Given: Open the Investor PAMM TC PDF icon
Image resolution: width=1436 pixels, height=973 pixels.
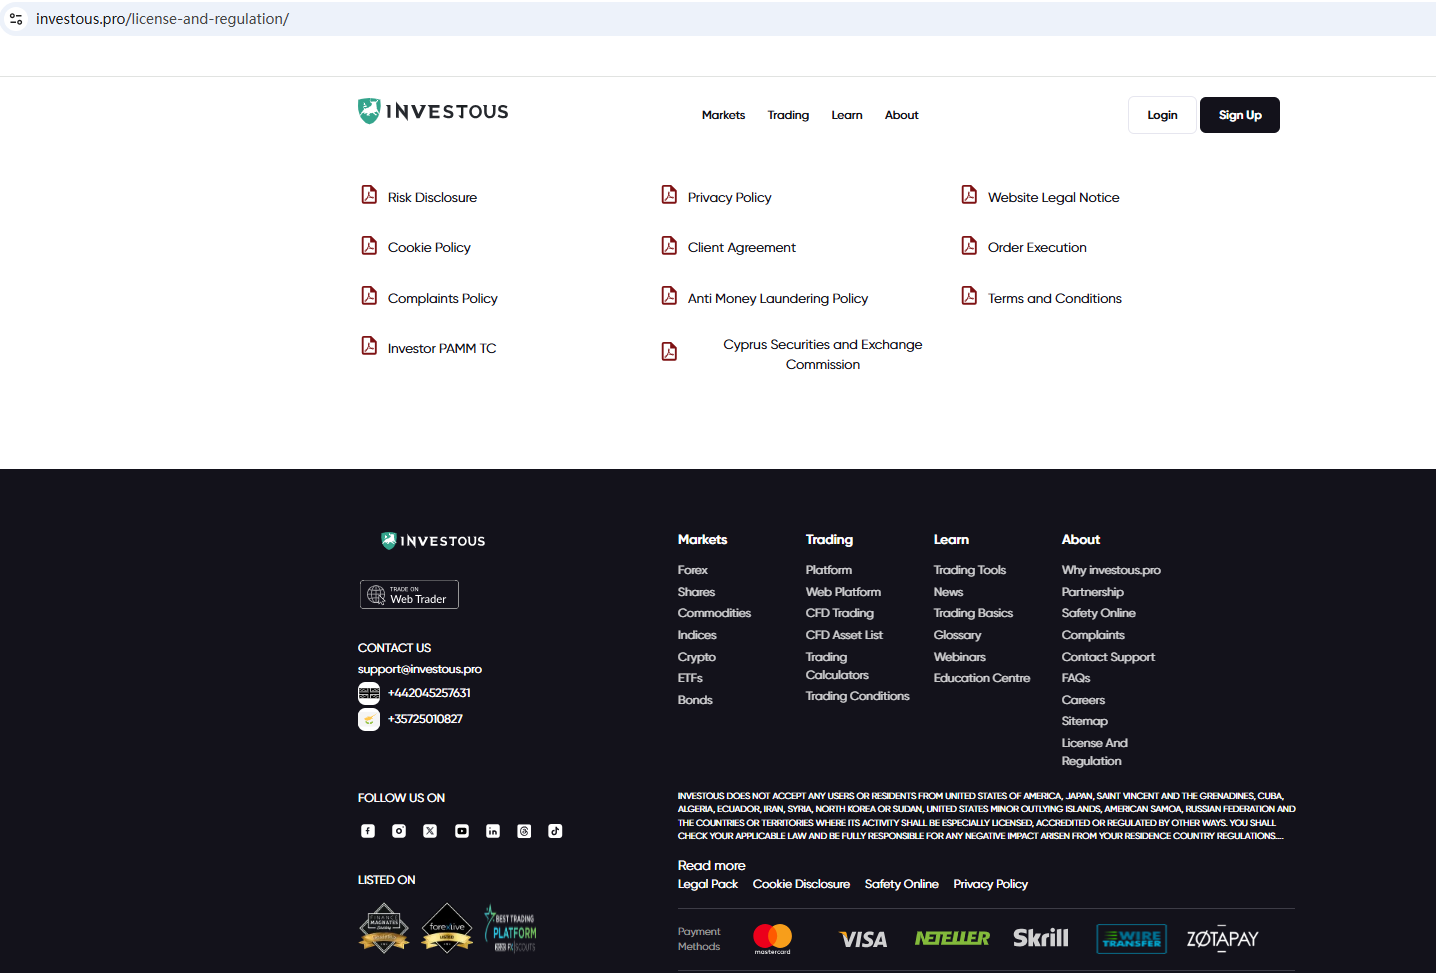Looking at the screenshot, I should (369, 346).
